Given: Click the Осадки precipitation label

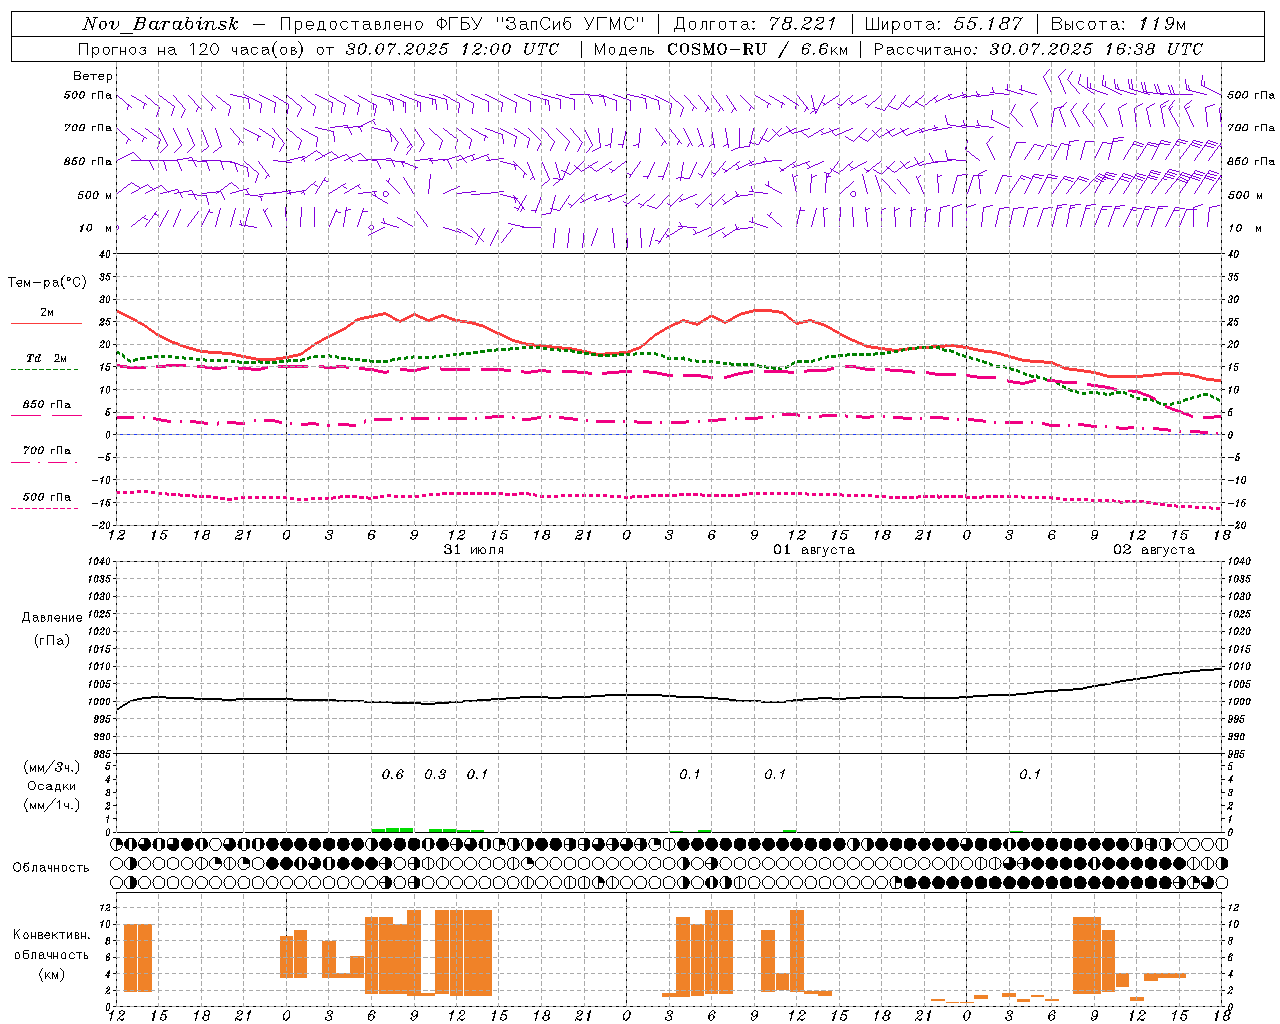Looking at the screenshot, I should click(52, 786).
